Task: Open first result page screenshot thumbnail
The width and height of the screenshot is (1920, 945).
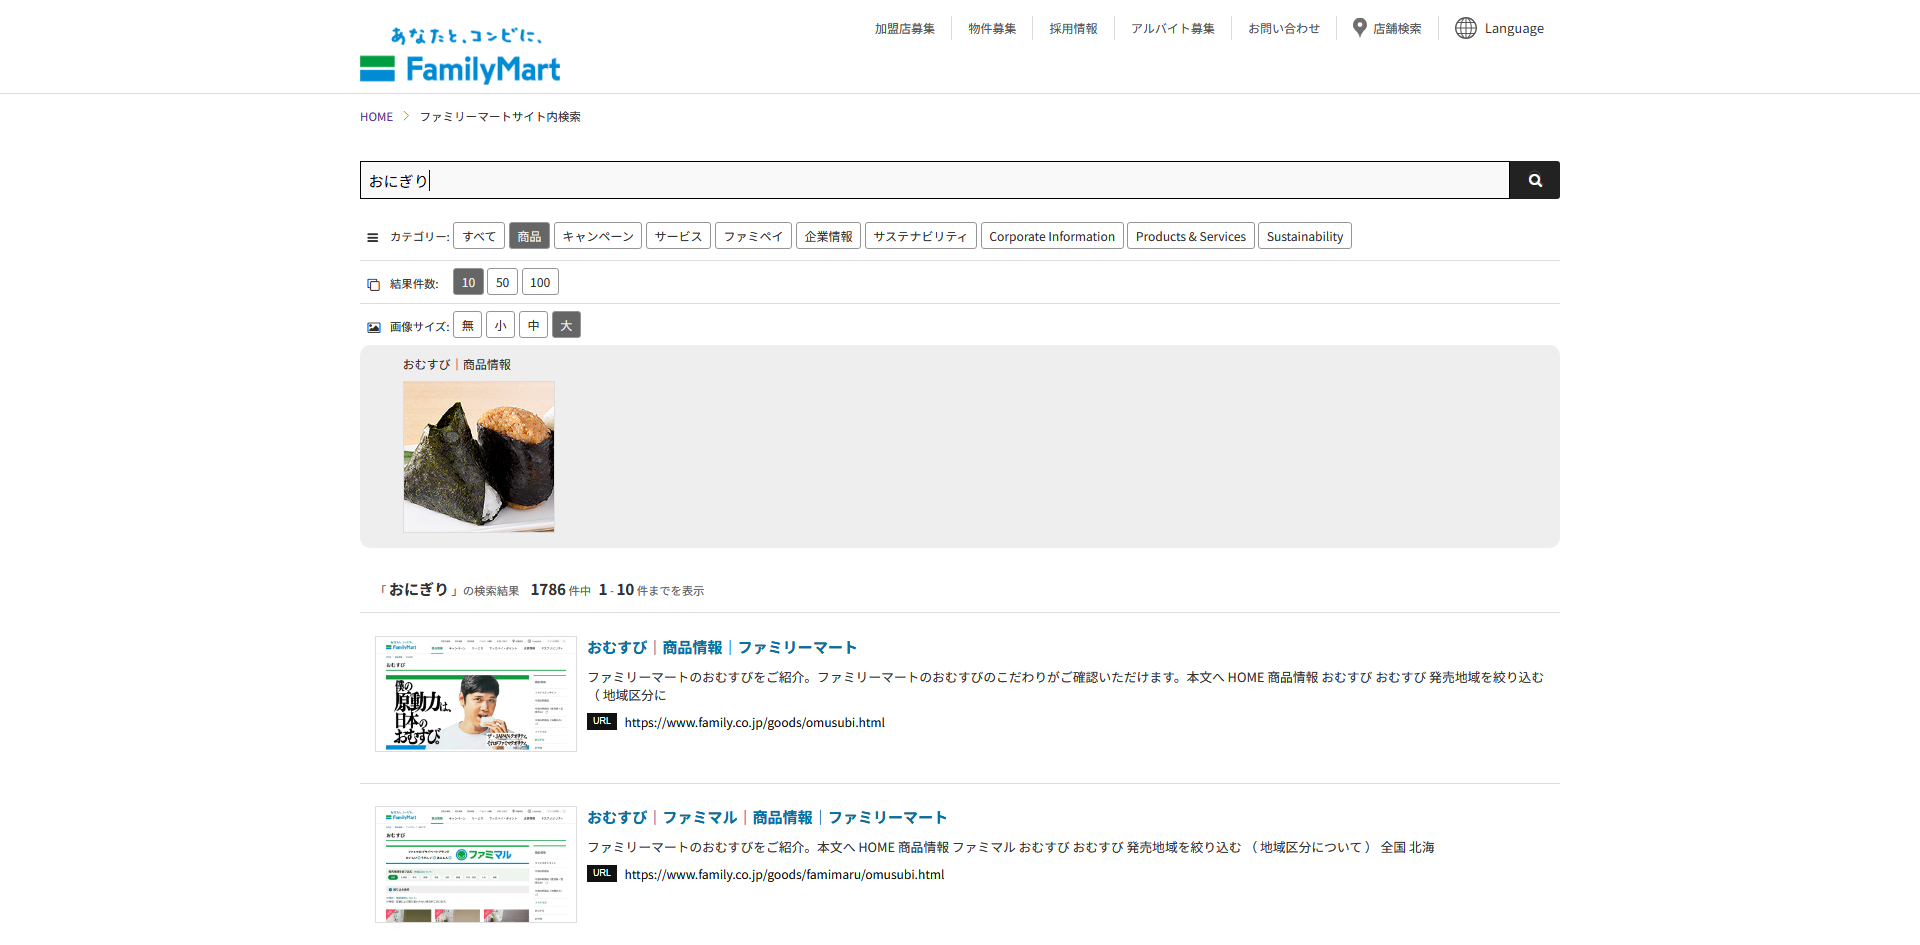Action: [476, 694]
